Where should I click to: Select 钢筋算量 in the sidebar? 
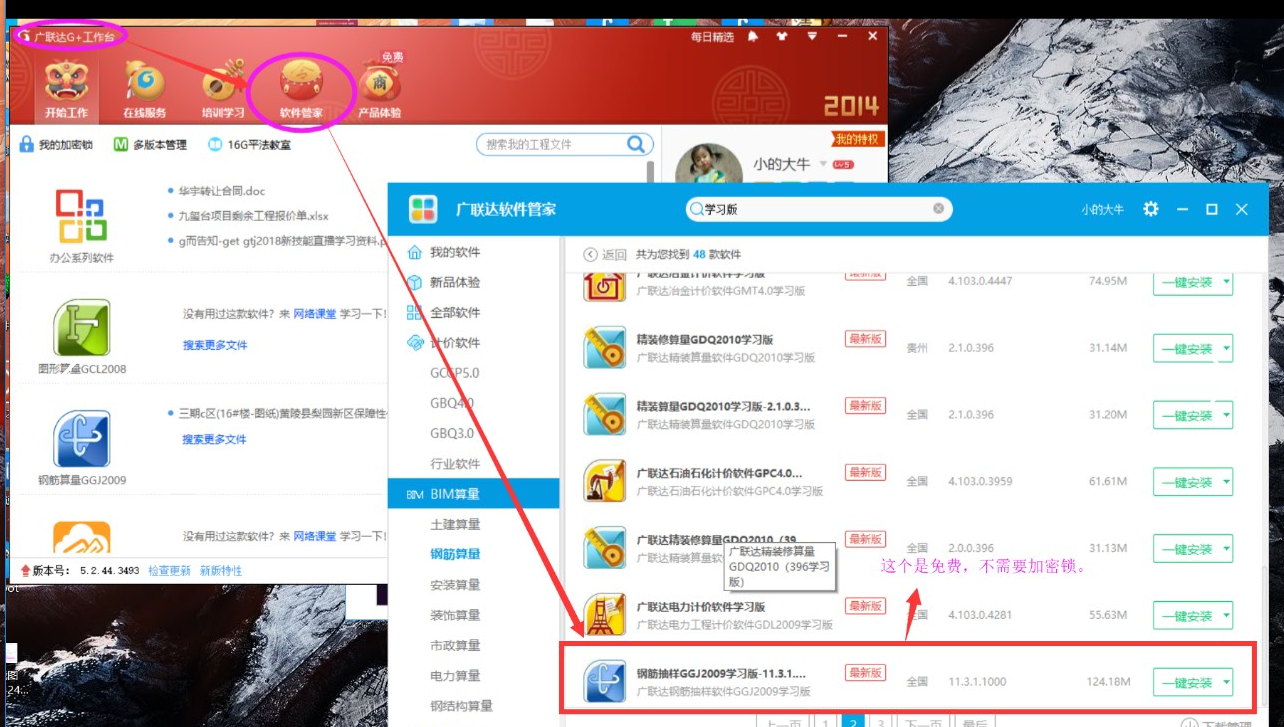455,554
